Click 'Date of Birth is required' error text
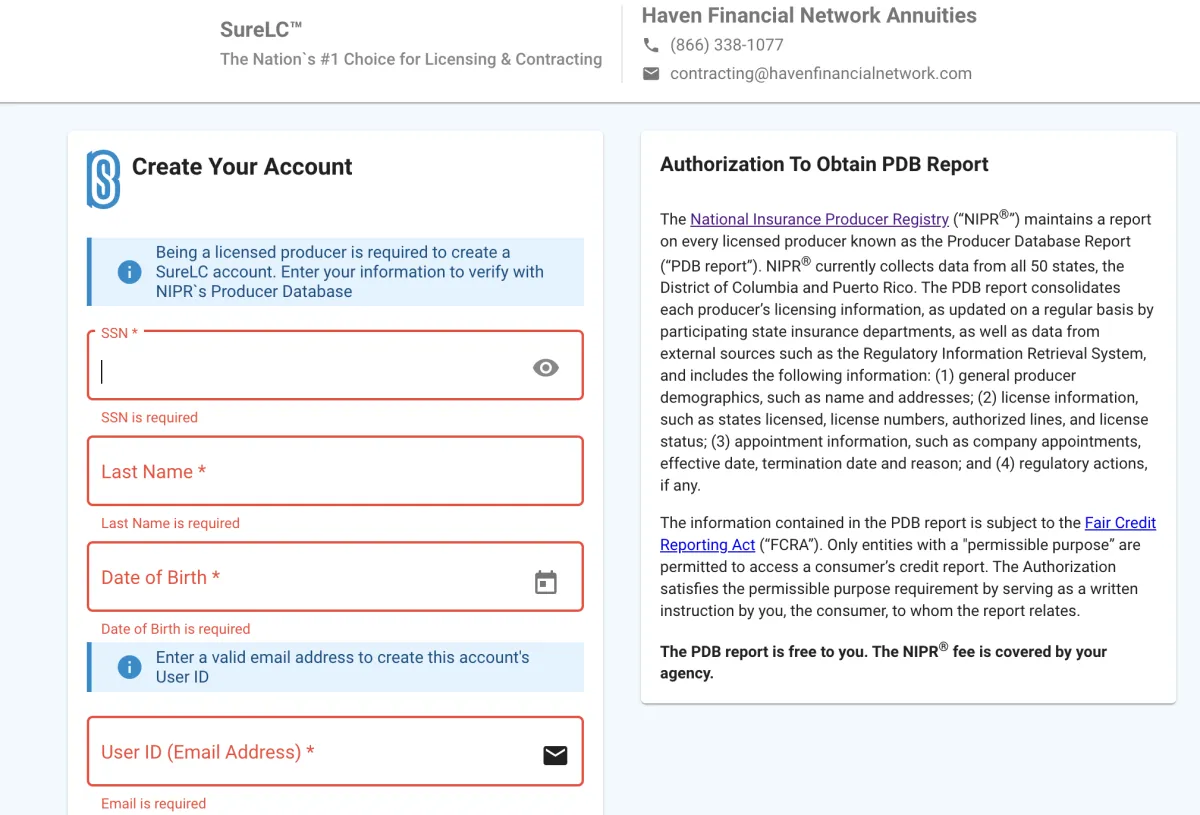This screenshot has width=1200, height=815. tap(175, 629)
